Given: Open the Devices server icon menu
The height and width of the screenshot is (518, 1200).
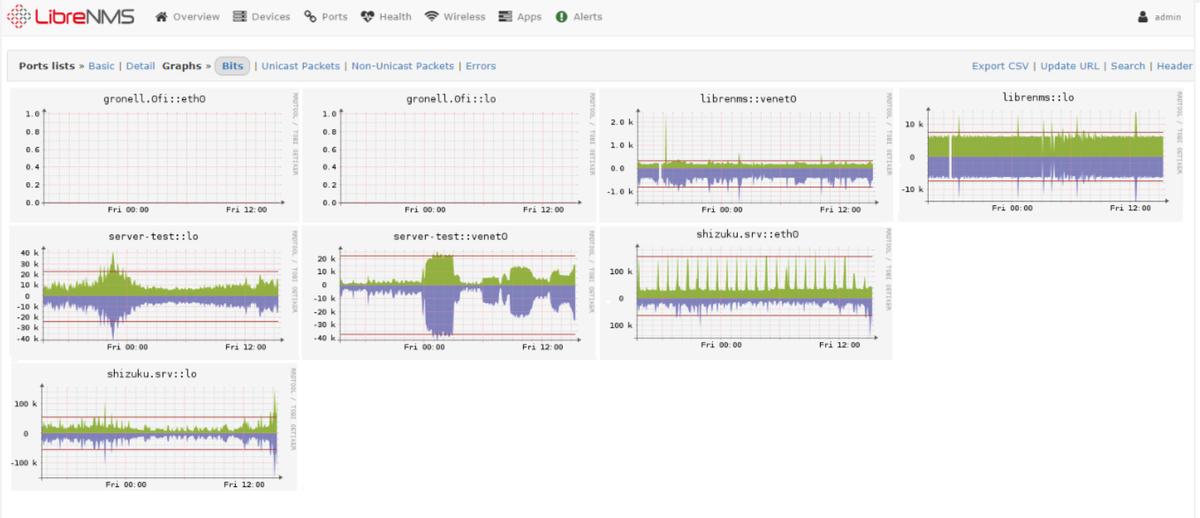Looking at the screenshot, I should (261, 17).
